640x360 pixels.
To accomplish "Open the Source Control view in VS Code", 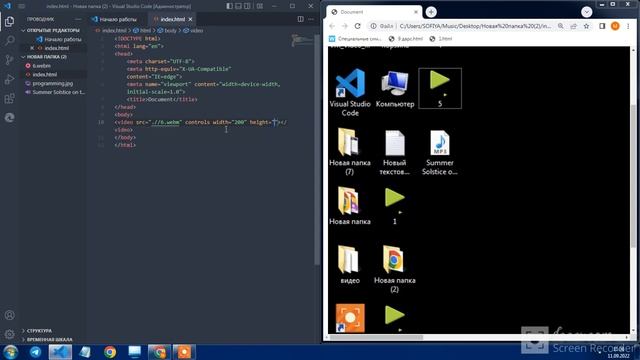I will point(9,60).
